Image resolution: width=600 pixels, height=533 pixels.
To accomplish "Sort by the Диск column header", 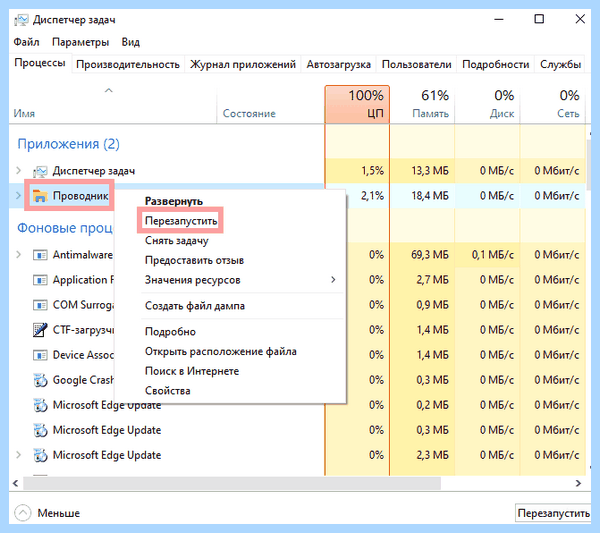I will click(x=488, y=104).
